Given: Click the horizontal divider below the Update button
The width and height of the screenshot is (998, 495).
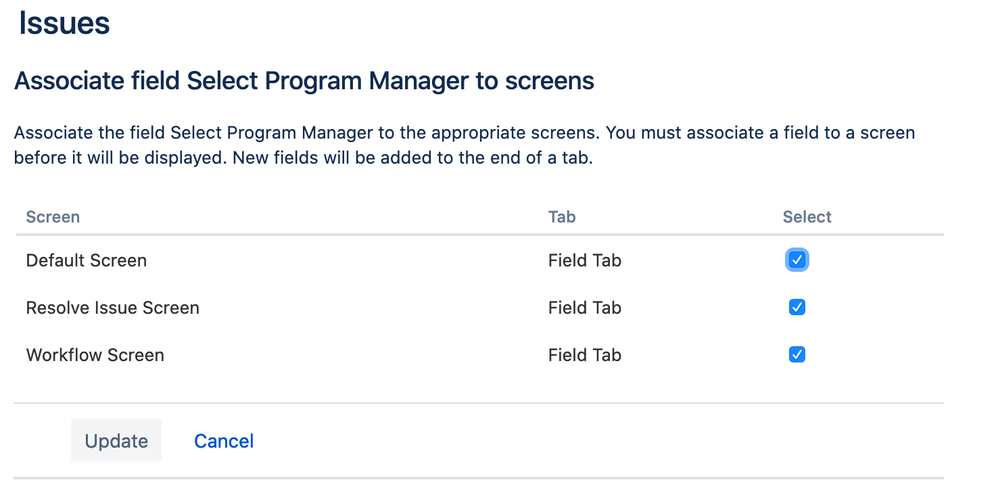Looking at the screenshot, I should (x=478, y=477).
